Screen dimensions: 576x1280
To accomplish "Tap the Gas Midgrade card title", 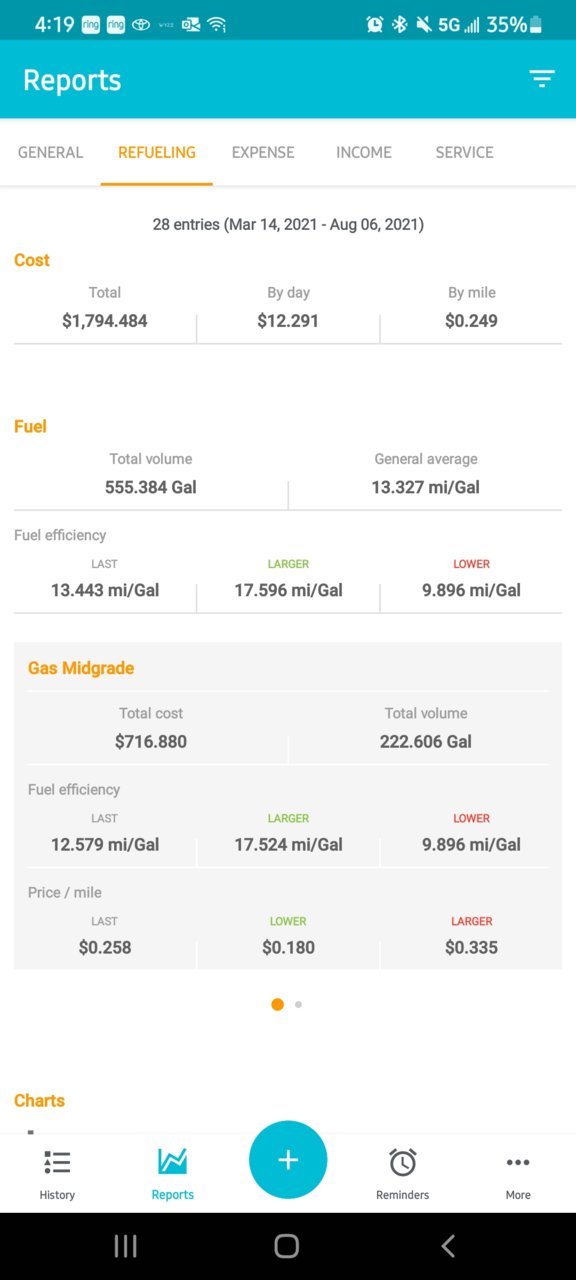I will point(81,668).
